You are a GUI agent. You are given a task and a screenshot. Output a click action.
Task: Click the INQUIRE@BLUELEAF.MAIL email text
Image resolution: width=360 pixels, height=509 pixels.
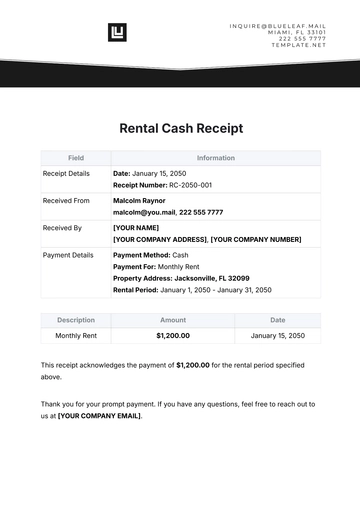click(278, 26)
